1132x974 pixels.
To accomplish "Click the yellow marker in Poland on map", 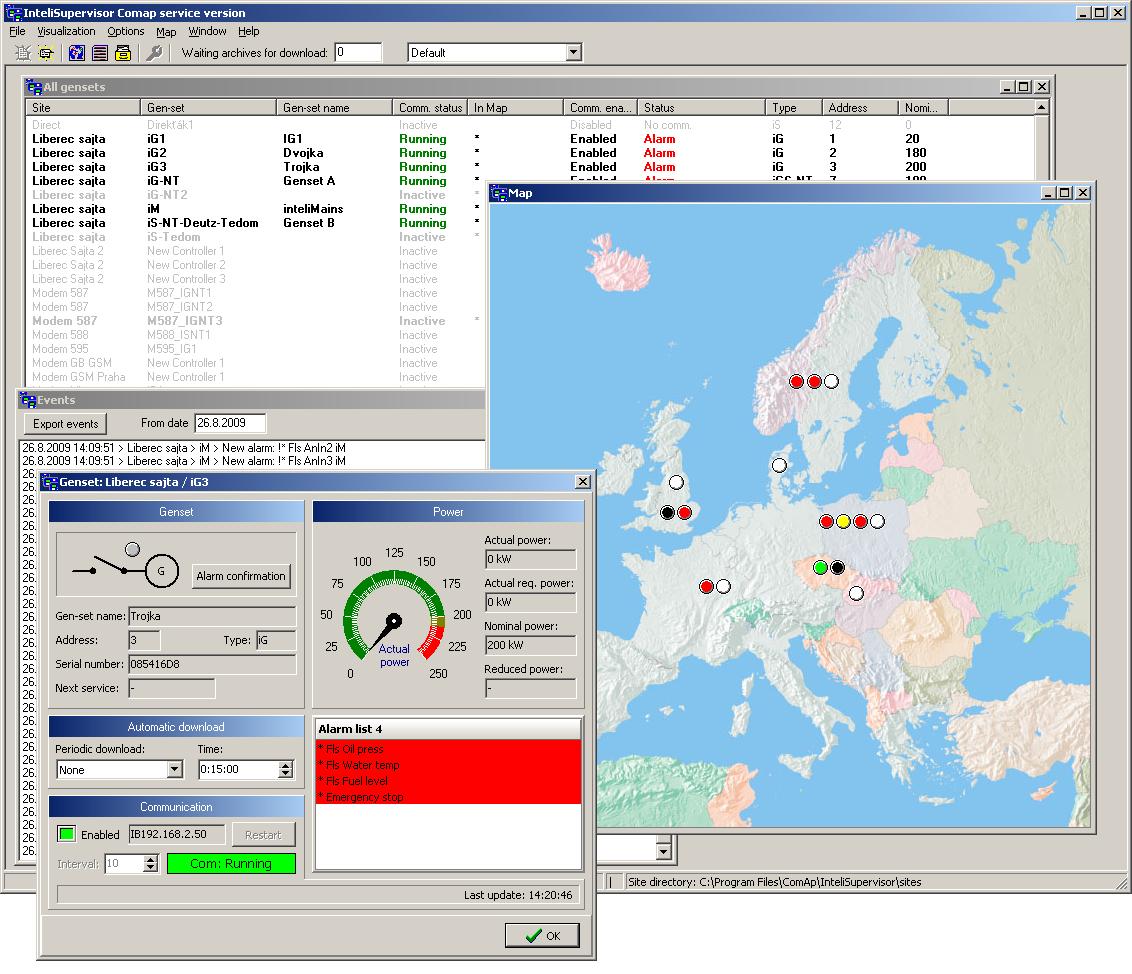I will (x=843, y=521).
